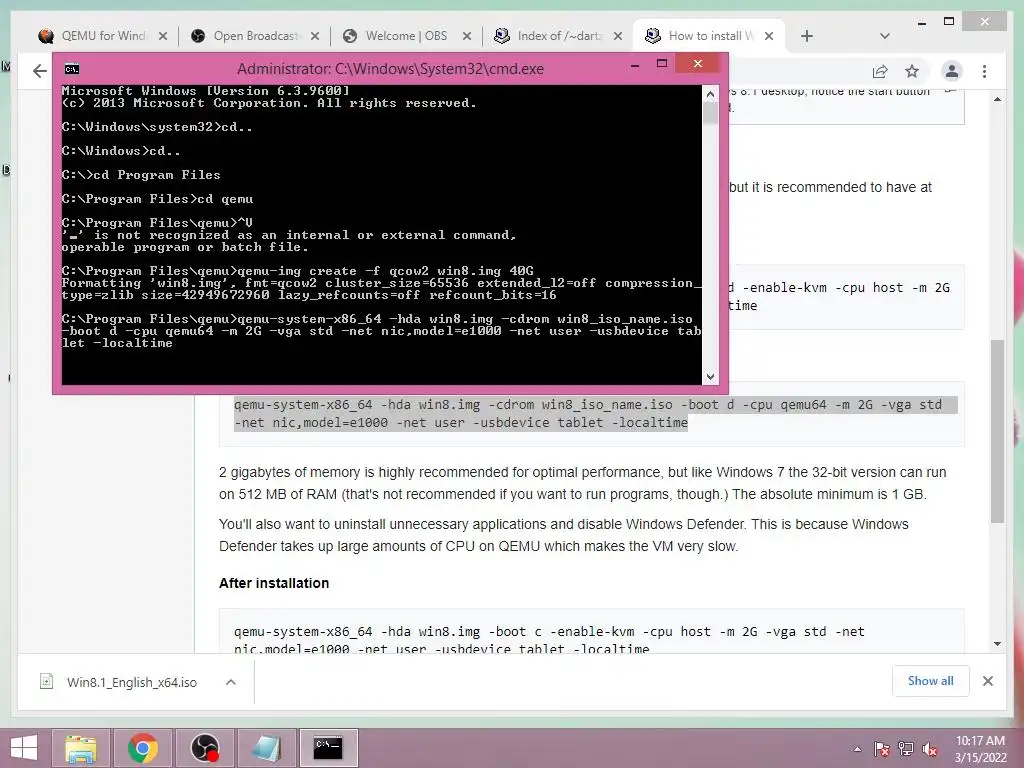This screenshot has height=768, width=1024.
Task: Select the Command Prompt taskbar button
Action: tap(328, 748)
